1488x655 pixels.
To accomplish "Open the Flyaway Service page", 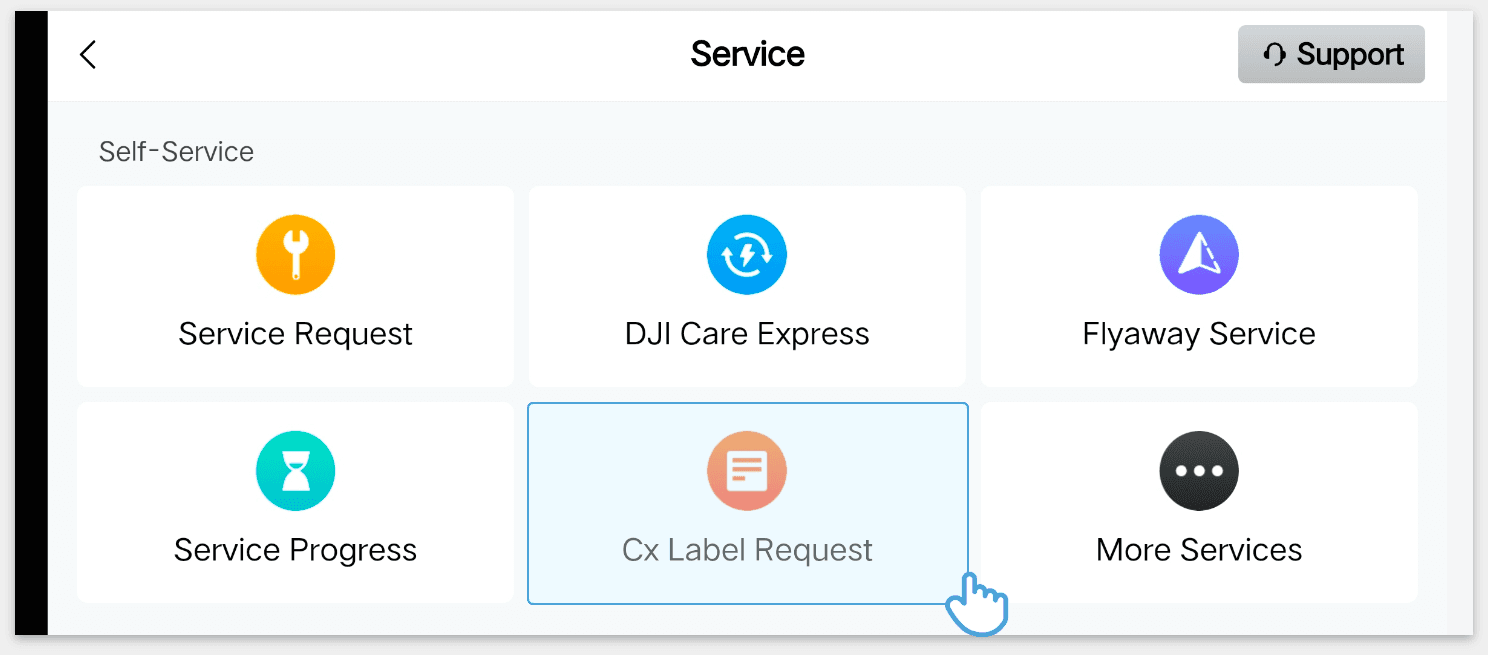I will point(1198,286).
